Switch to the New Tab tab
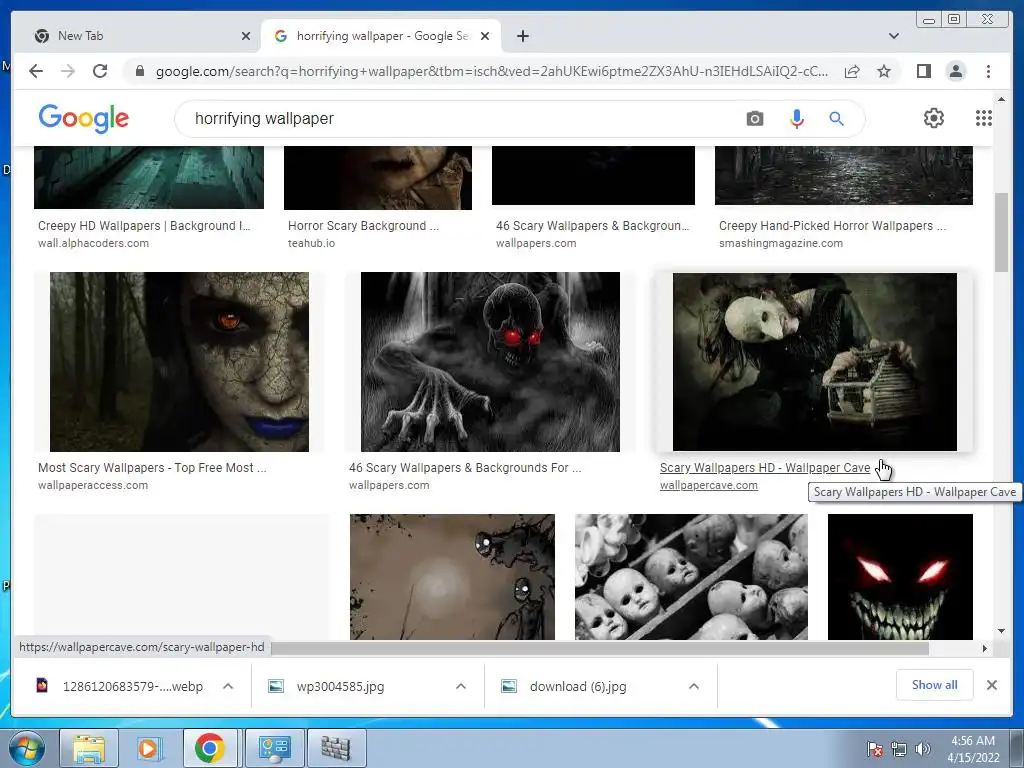 (137, 36)
